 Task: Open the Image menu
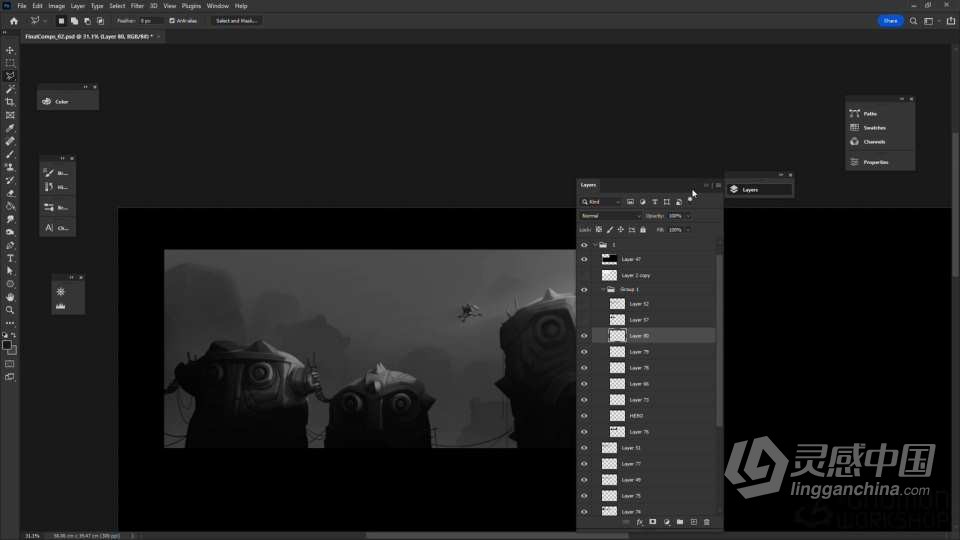56,6
